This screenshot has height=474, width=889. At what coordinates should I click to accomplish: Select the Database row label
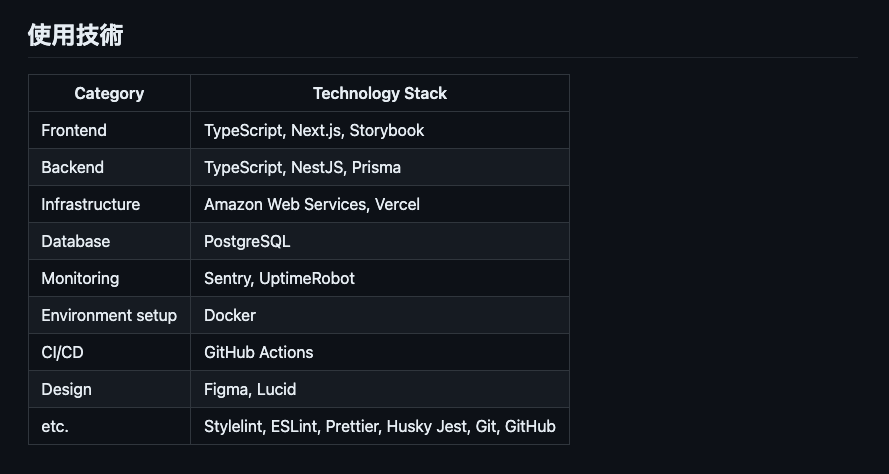(109, 241)
